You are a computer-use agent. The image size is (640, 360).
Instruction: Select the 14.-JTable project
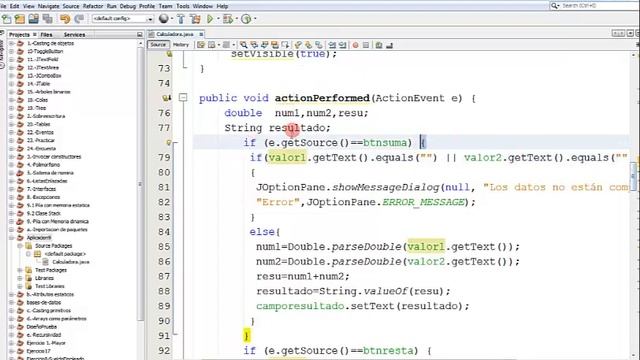[38, 84]
